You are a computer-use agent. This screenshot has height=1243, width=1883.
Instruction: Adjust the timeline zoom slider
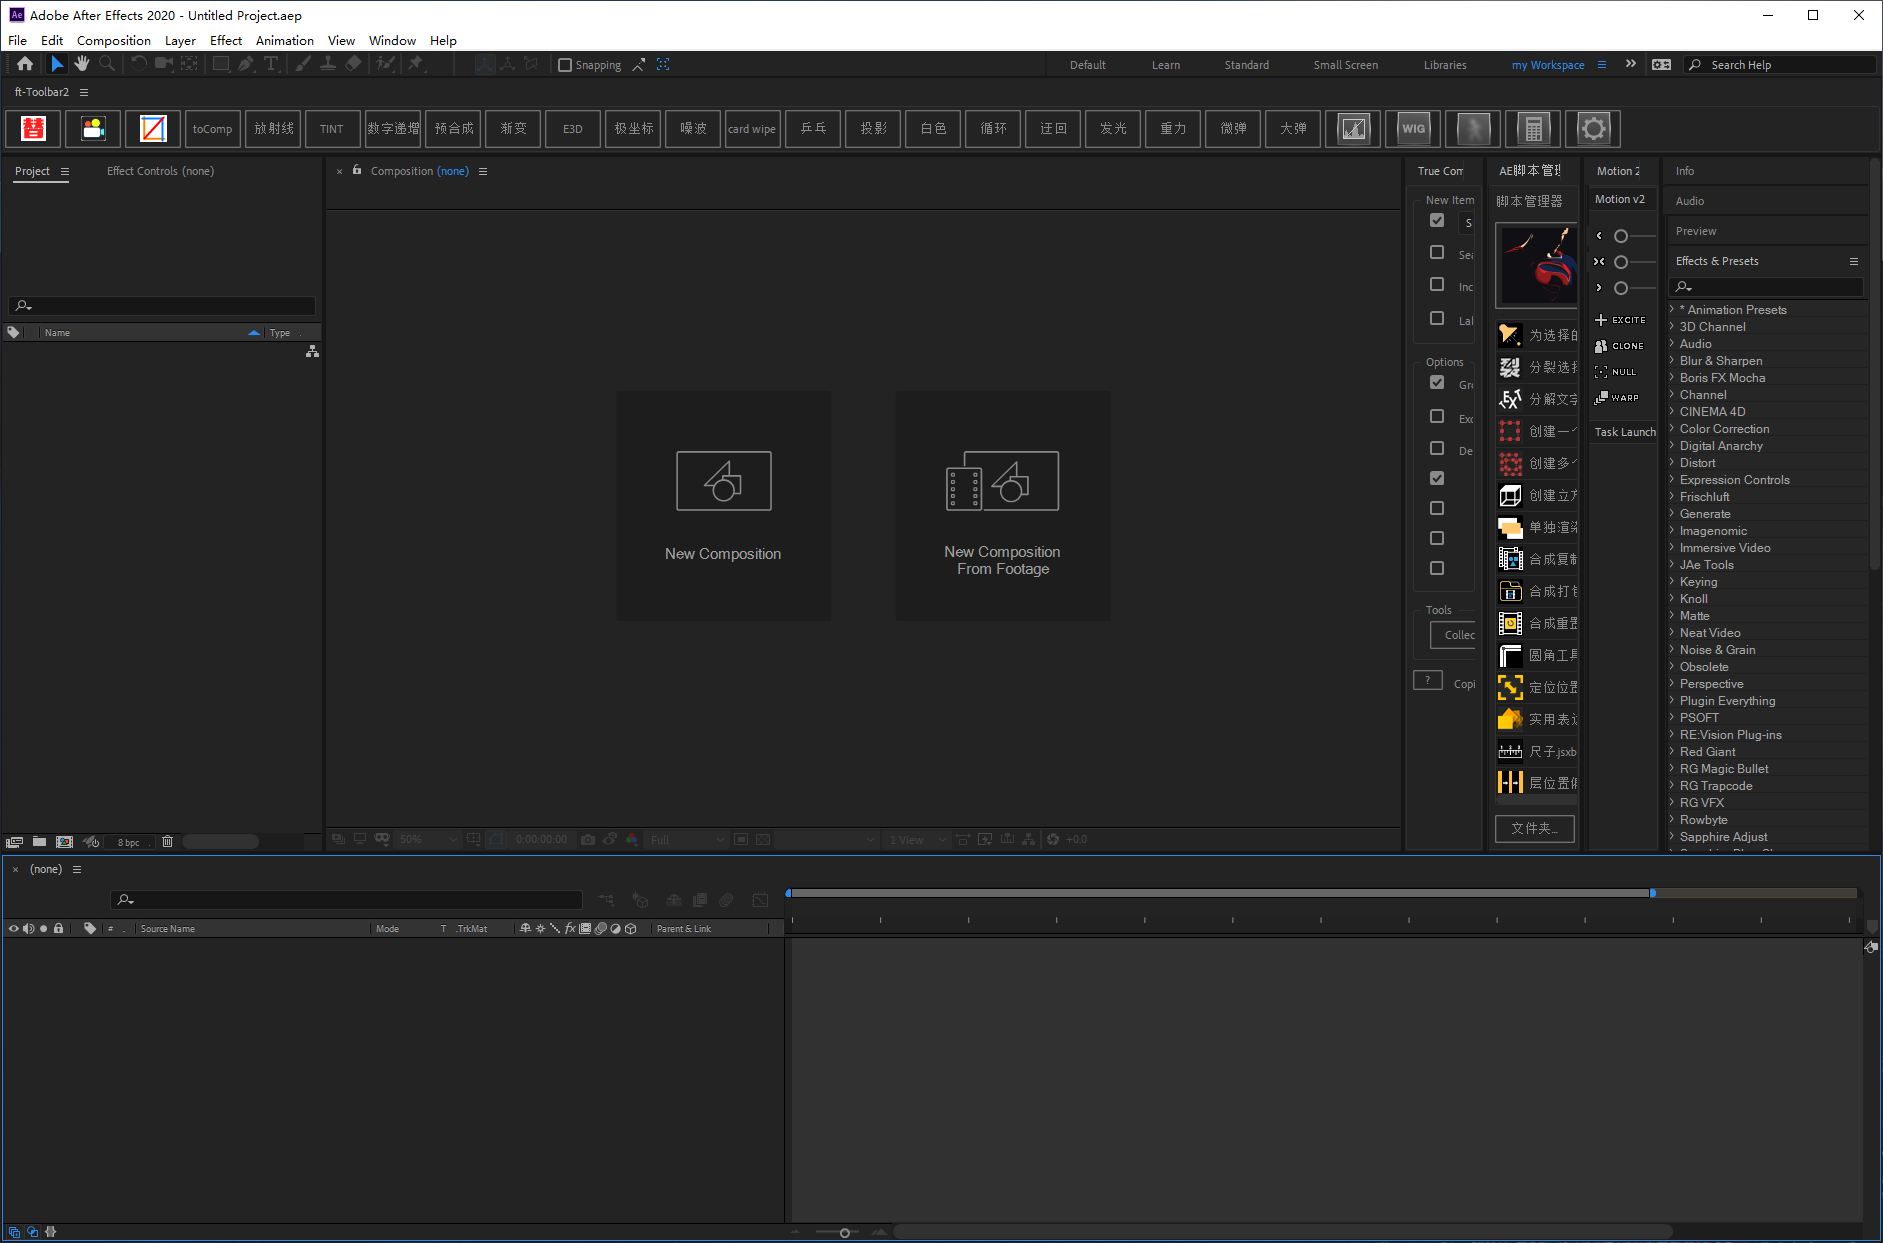[x=845, y=1233]
